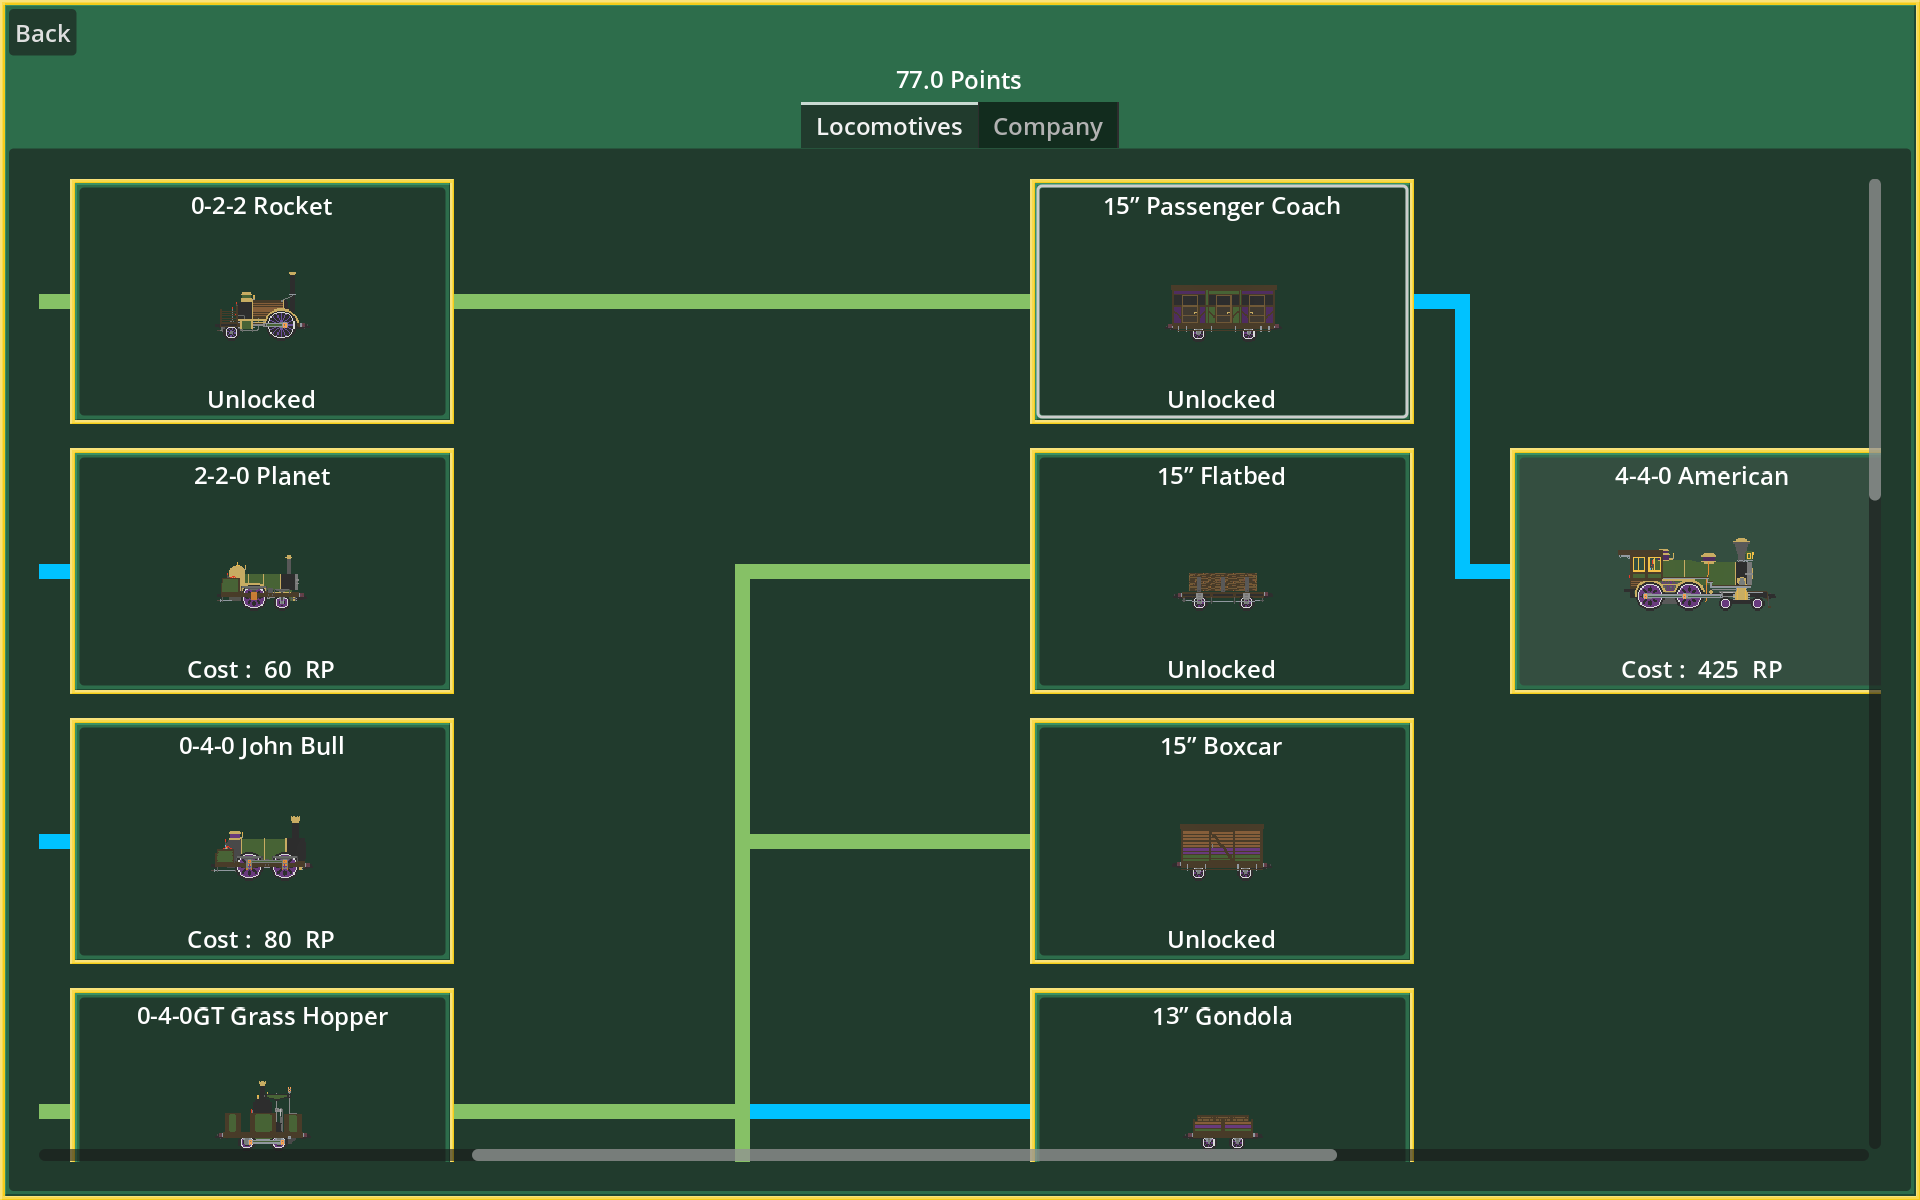The width and height of the screenshot is (1920, 1200).
Task: Click 'Cost : 425 RP' on American card
Action: [x=1702, y=670]
